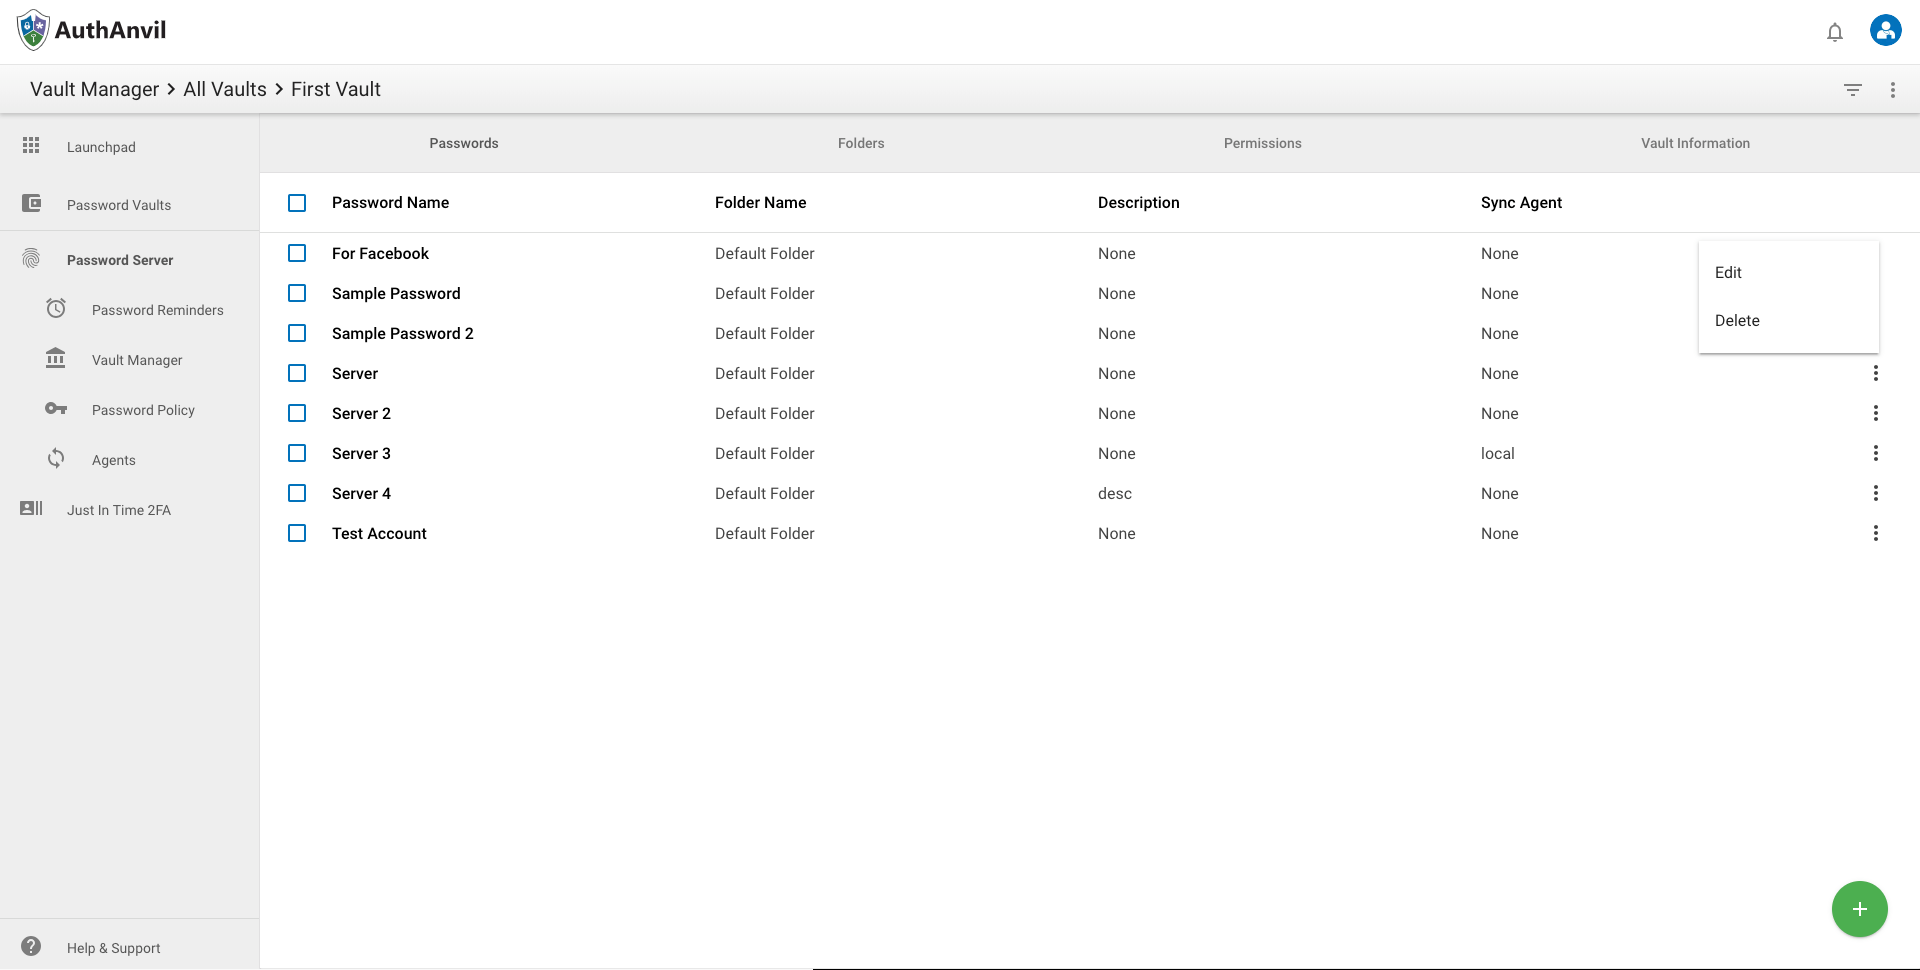Image resolution: width=1920 pixels, height=970 pixels.
Task: Check the Sample Password 2 checkbox
Action: (x=297, y=333)
